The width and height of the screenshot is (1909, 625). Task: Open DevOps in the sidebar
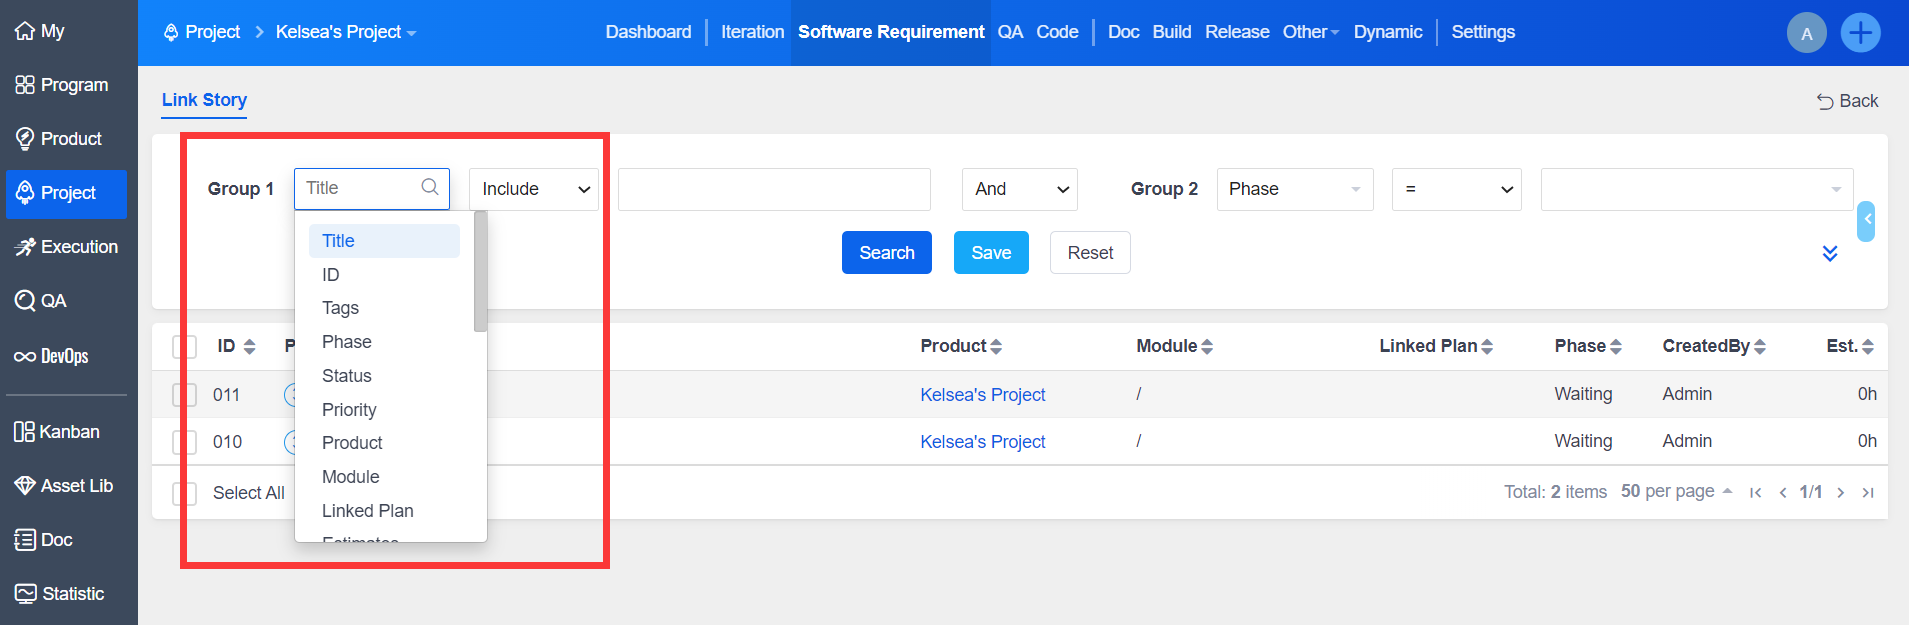(x=52, y=356)
